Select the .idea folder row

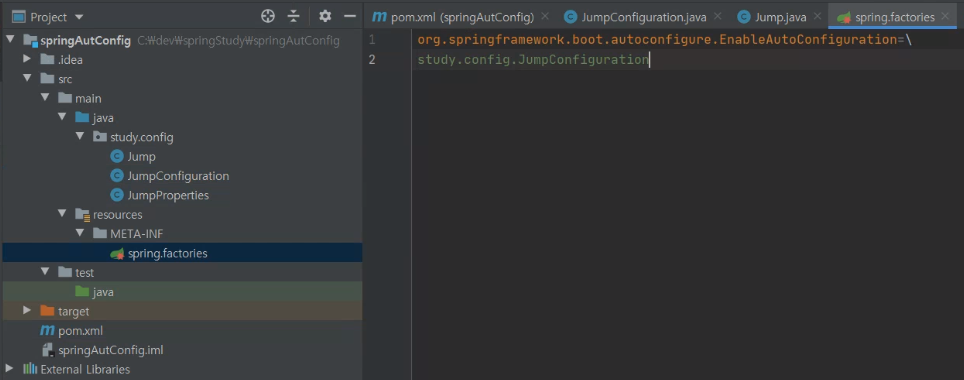(182, 60)
